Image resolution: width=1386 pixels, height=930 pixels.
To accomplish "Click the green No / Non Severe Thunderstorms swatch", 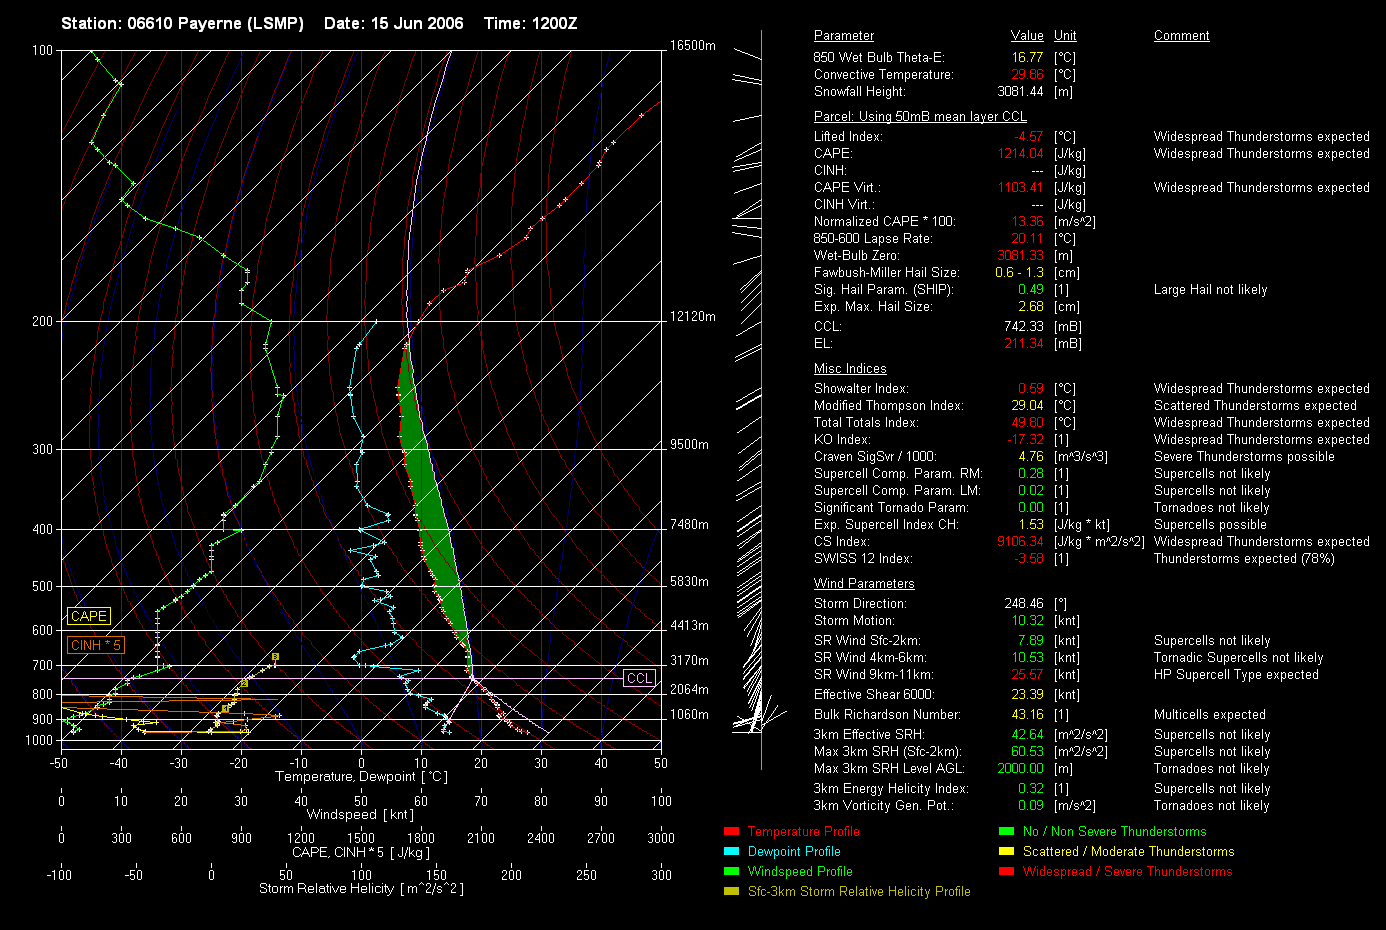I will (x=1006, y=831).
